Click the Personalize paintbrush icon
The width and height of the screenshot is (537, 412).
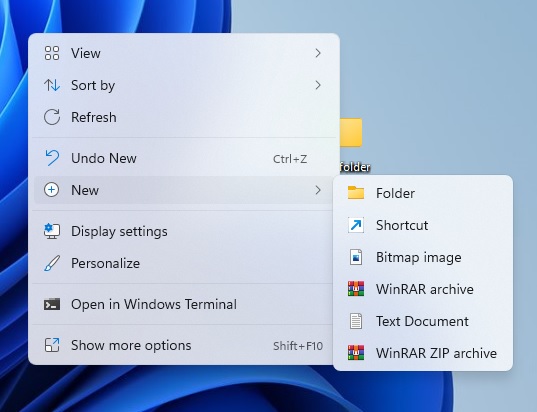(x=52, y=263)
